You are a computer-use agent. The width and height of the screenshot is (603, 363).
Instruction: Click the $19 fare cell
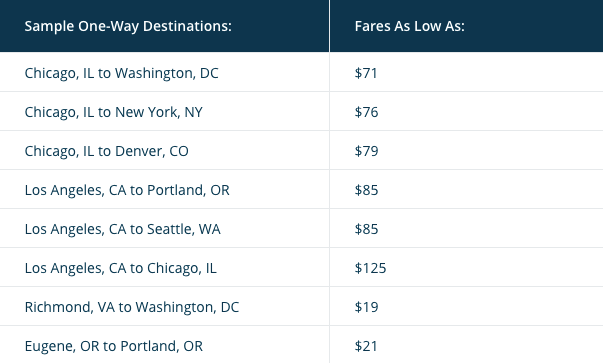[x=366, y=307]
